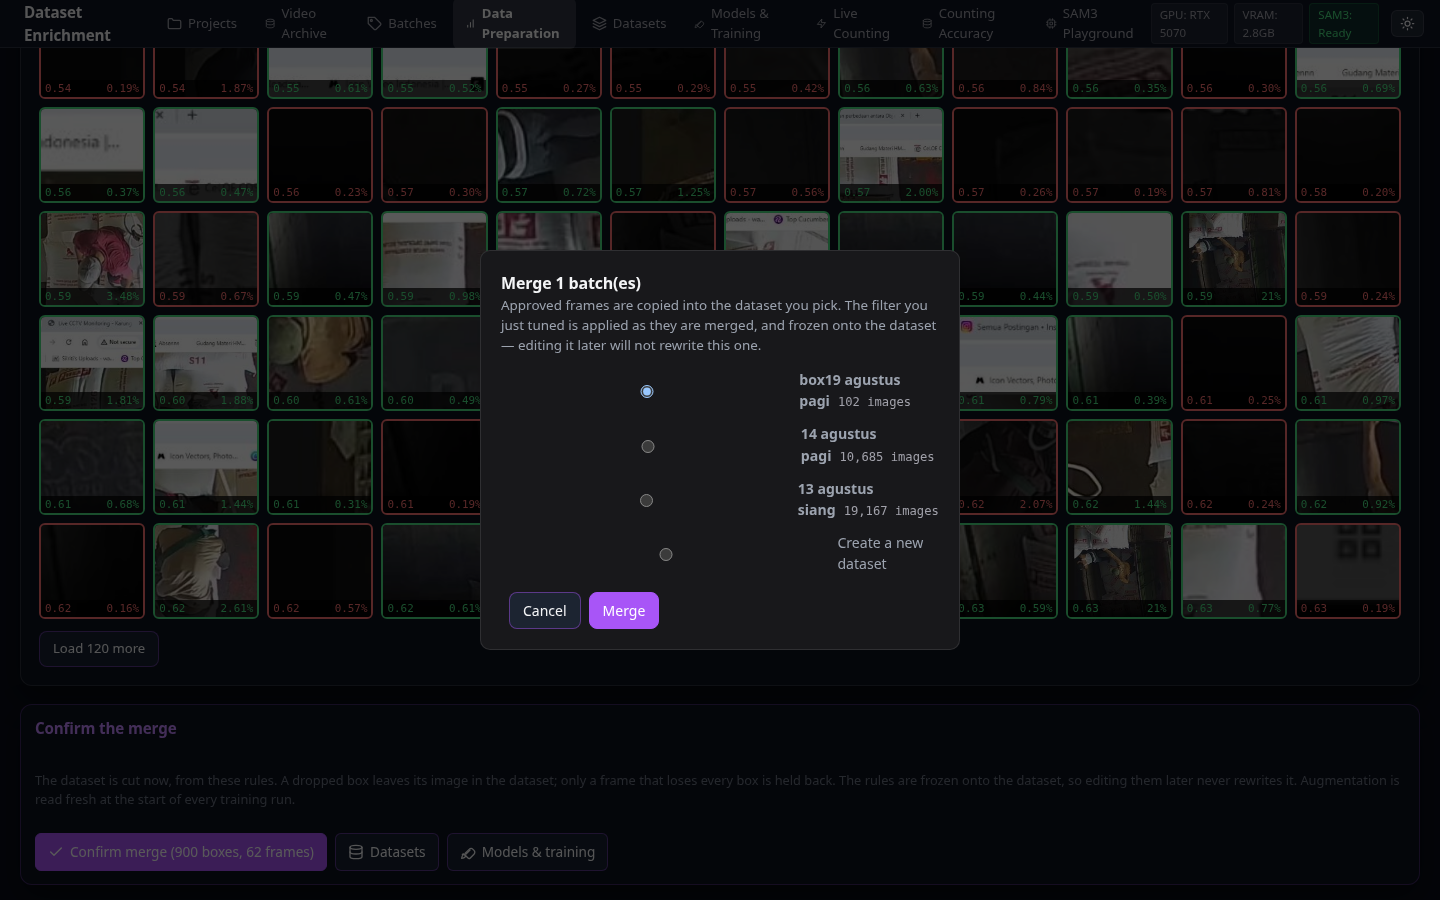
Task: Click the VRAM: 2.8GB status badge
Action: click(1268, 24)
